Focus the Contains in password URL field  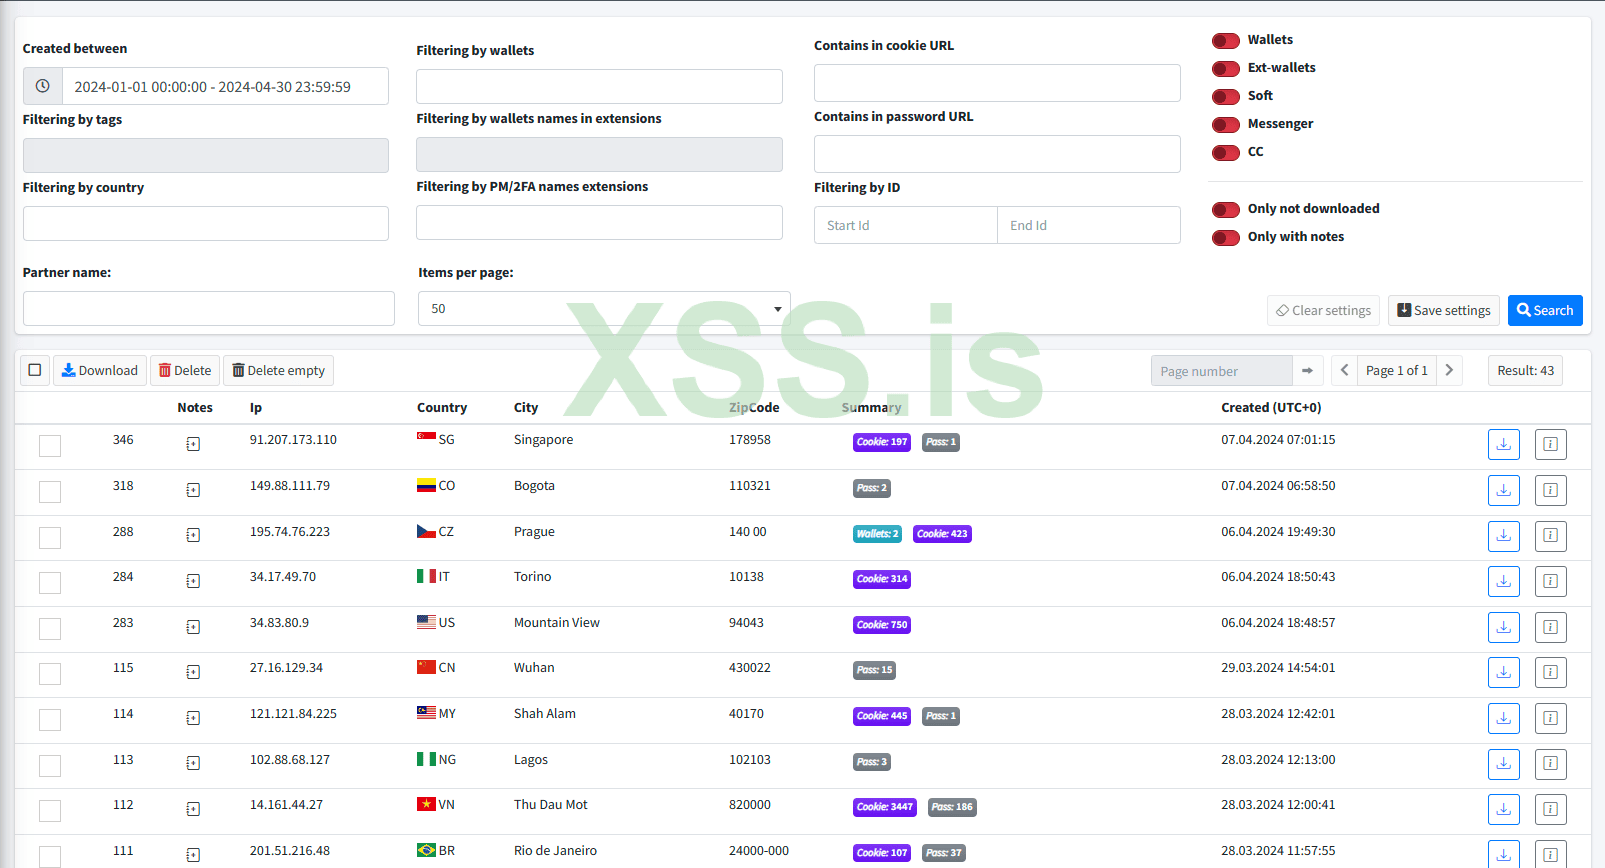[997, 154]
